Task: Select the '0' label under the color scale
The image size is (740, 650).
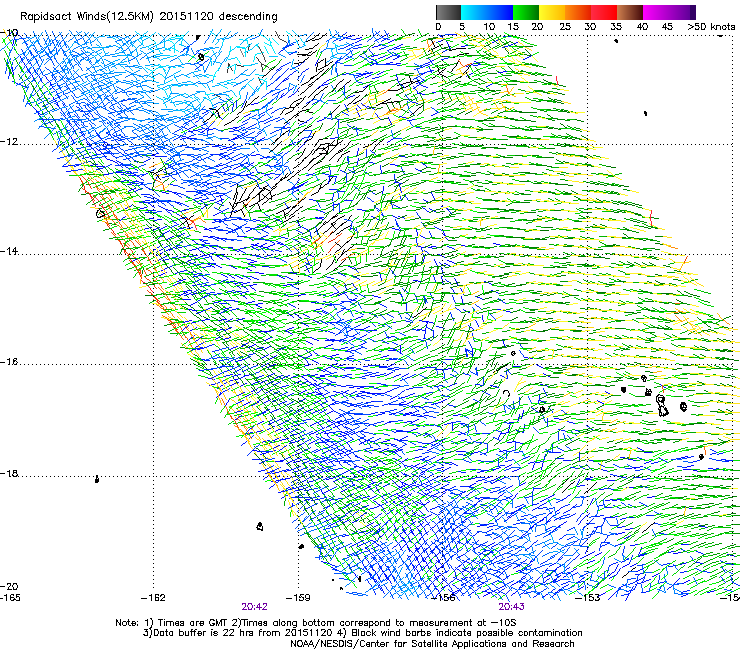Action: pos(438,27)
